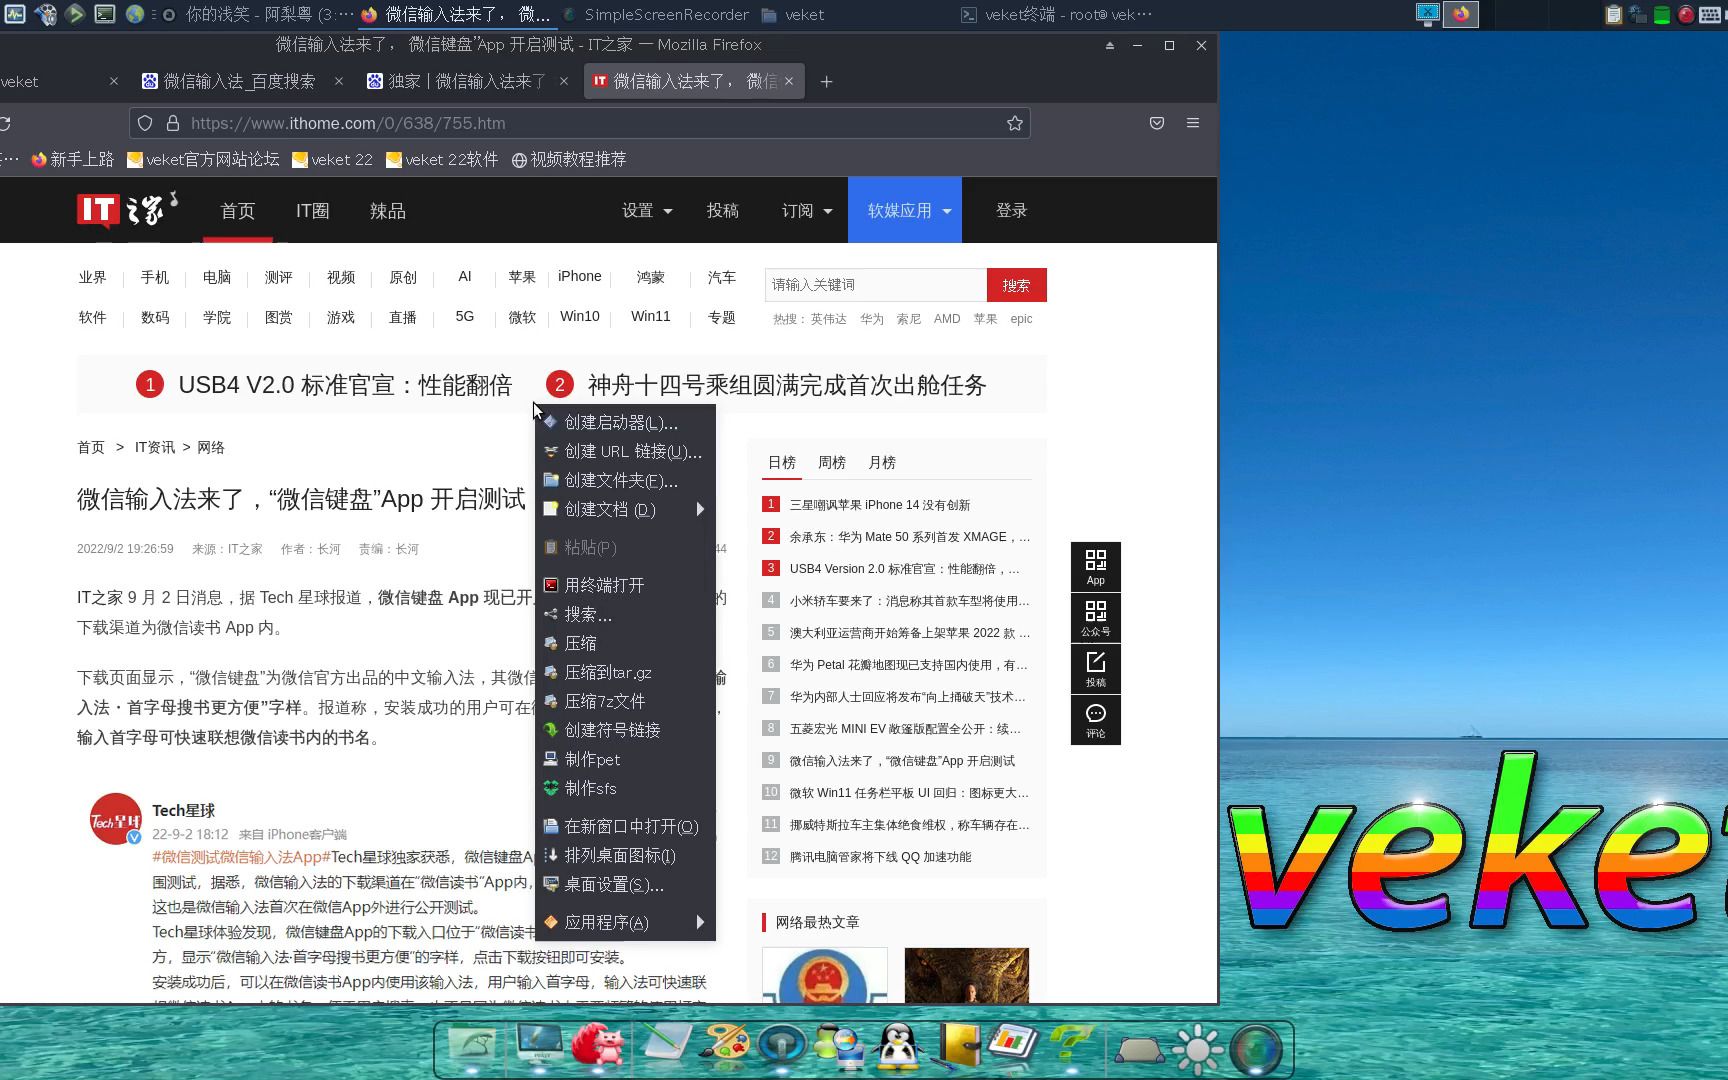This screenshot has height=1080, width=1728.
Task: Open the headline USB4 V2.0 标准官宣
Action: [x=345, y=385]
